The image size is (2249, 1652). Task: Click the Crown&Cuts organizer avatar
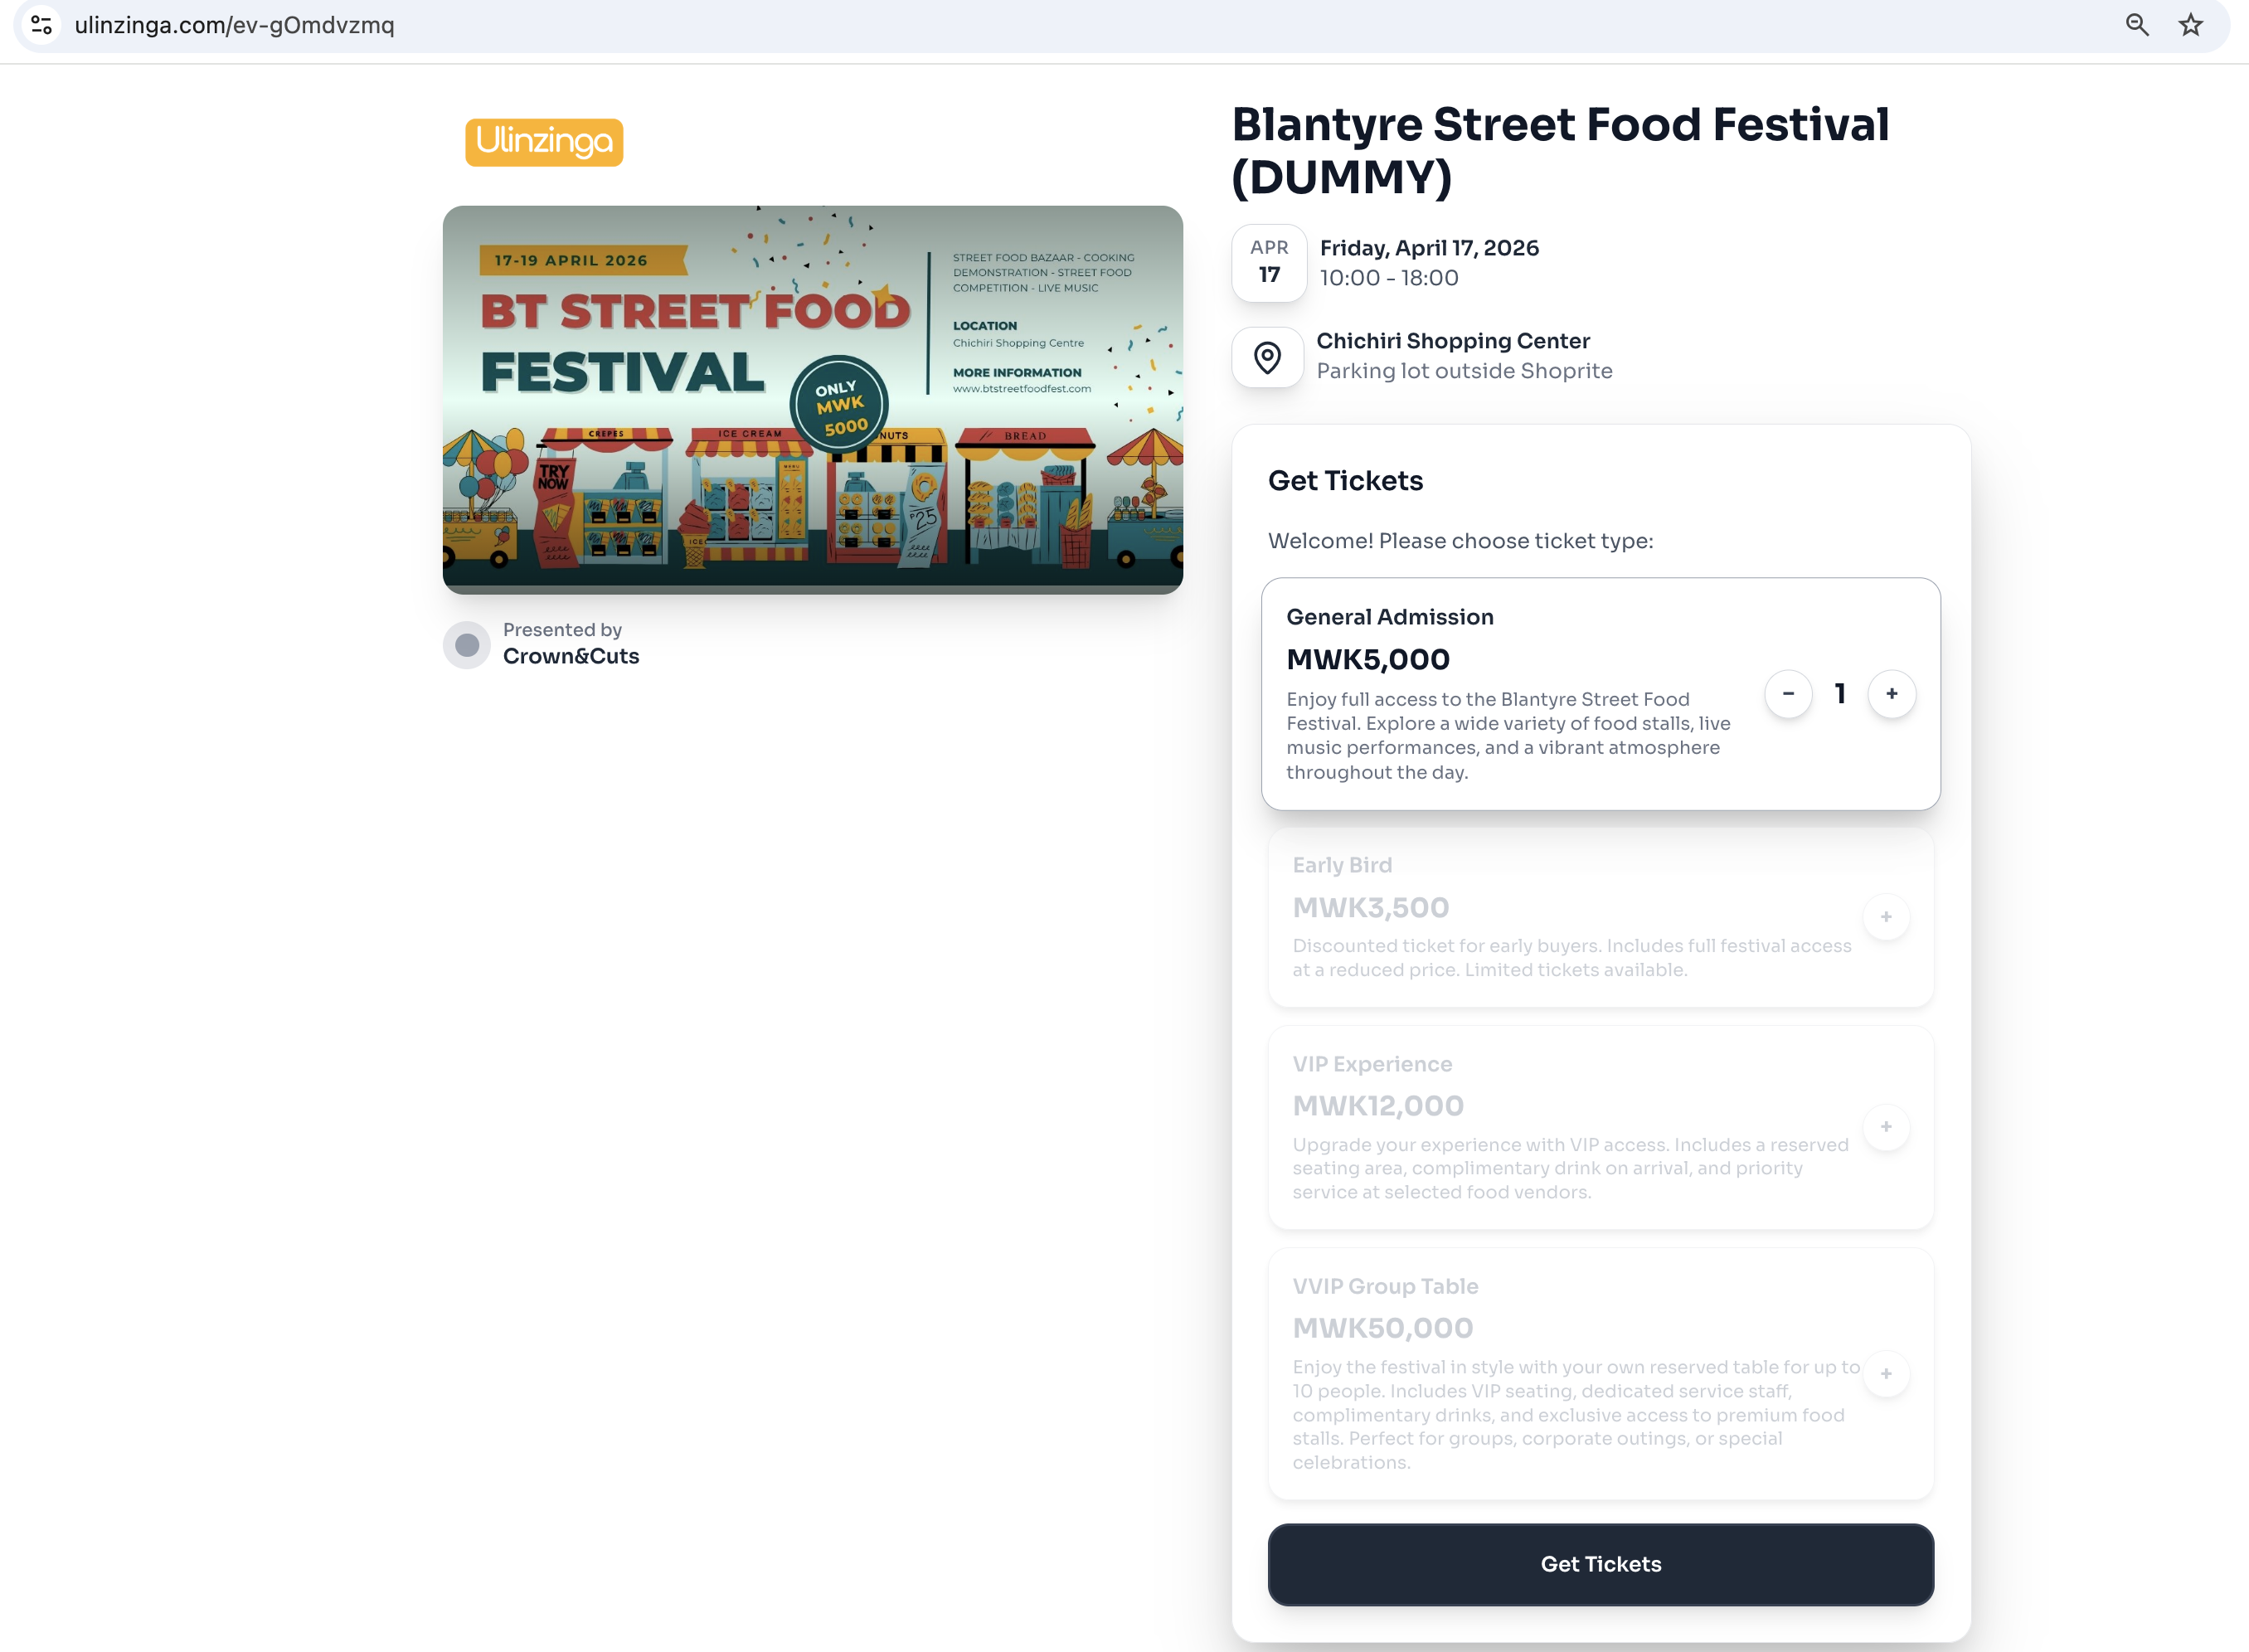(x=467, y=645)
